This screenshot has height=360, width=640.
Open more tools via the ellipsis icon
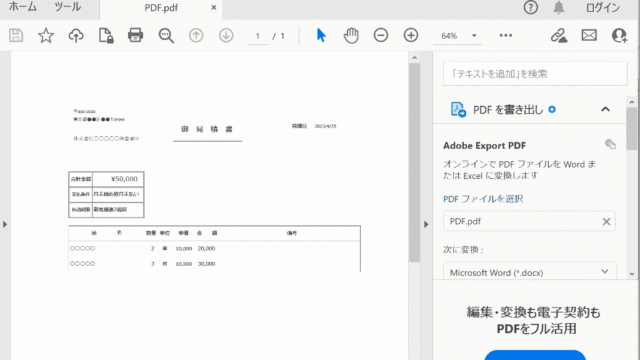point(506,36)
